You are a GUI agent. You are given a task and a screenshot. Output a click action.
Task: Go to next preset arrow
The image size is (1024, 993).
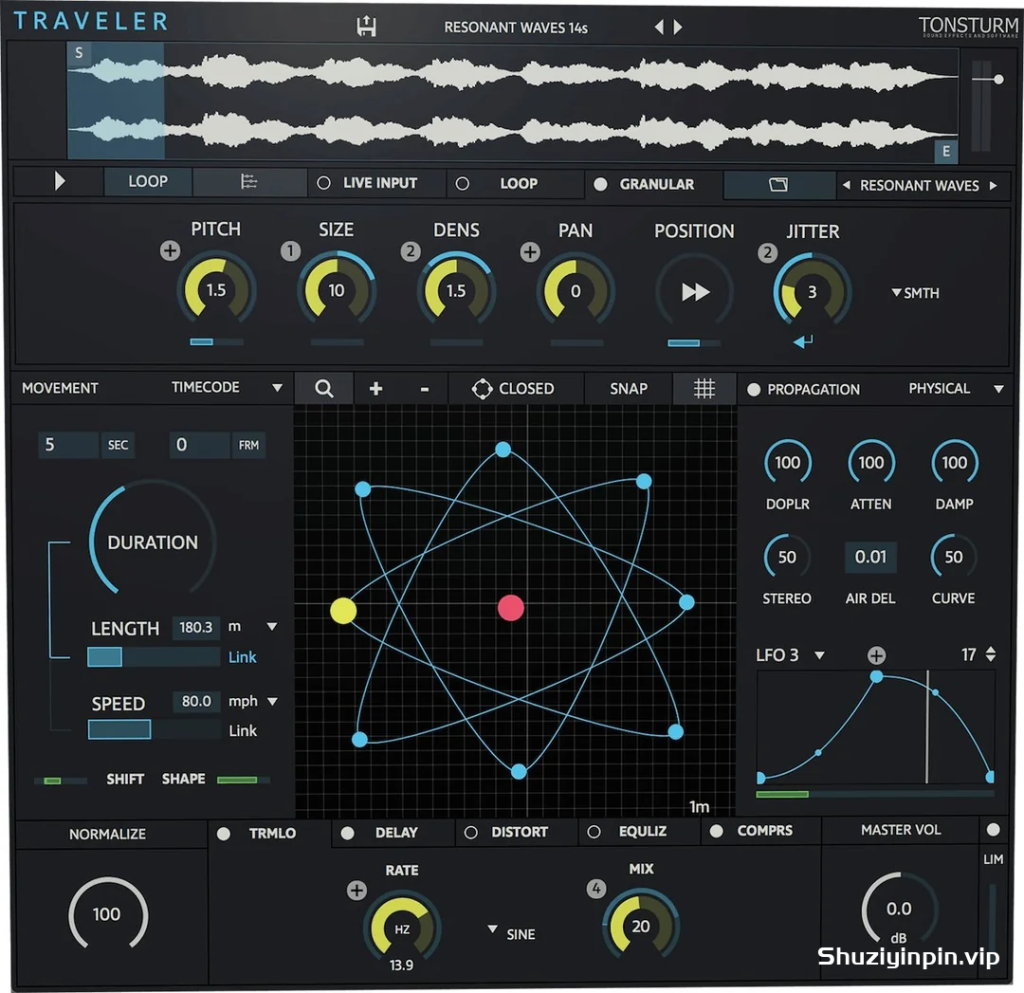(x=678, y=27)
